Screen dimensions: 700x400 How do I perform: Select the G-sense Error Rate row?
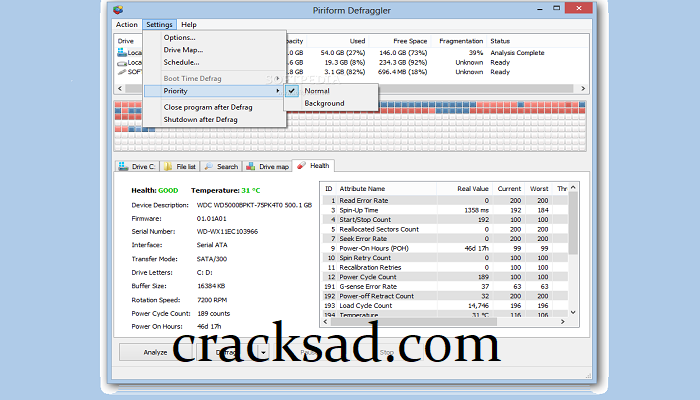click(x=445, y=287)
